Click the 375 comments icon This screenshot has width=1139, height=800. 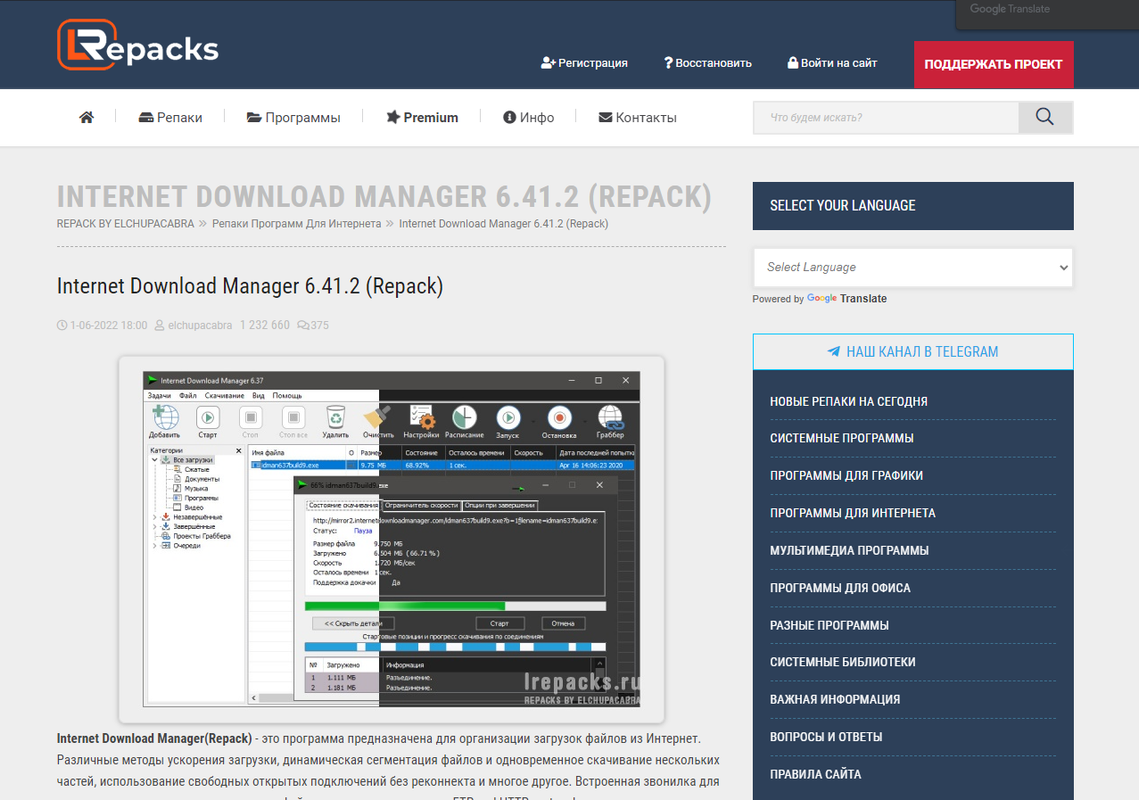(303, 326)
